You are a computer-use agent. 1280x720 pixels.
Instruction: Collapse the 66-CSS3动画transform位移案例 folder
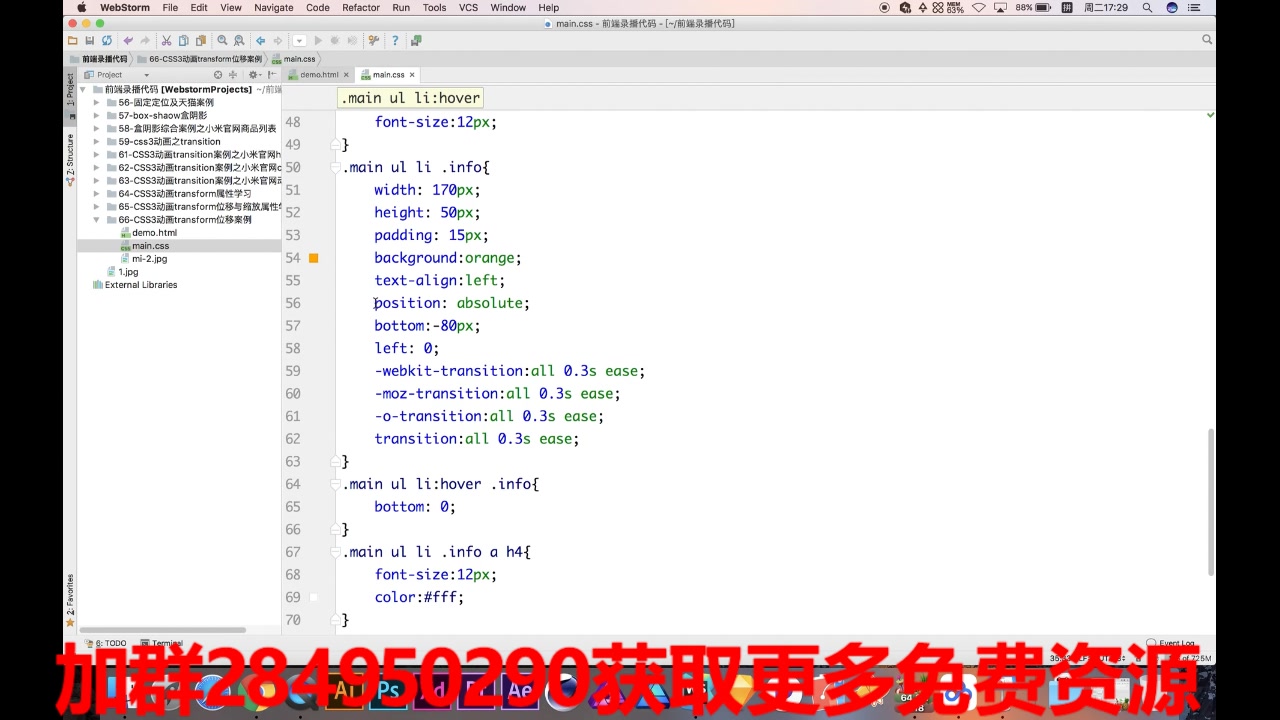97,219
